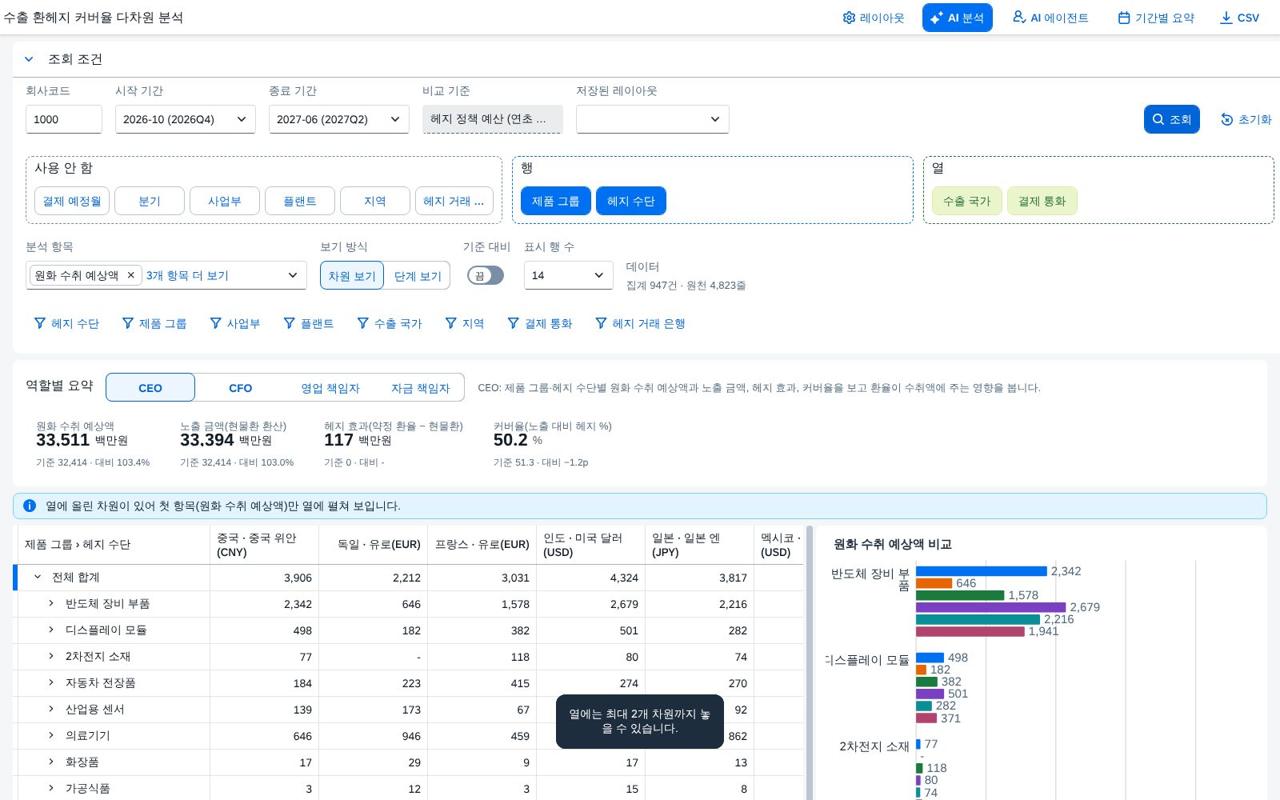Select the 영업 책임자 role tab
The width and height of the screenshot is (1280, 800).
click(x=330, y=388)
